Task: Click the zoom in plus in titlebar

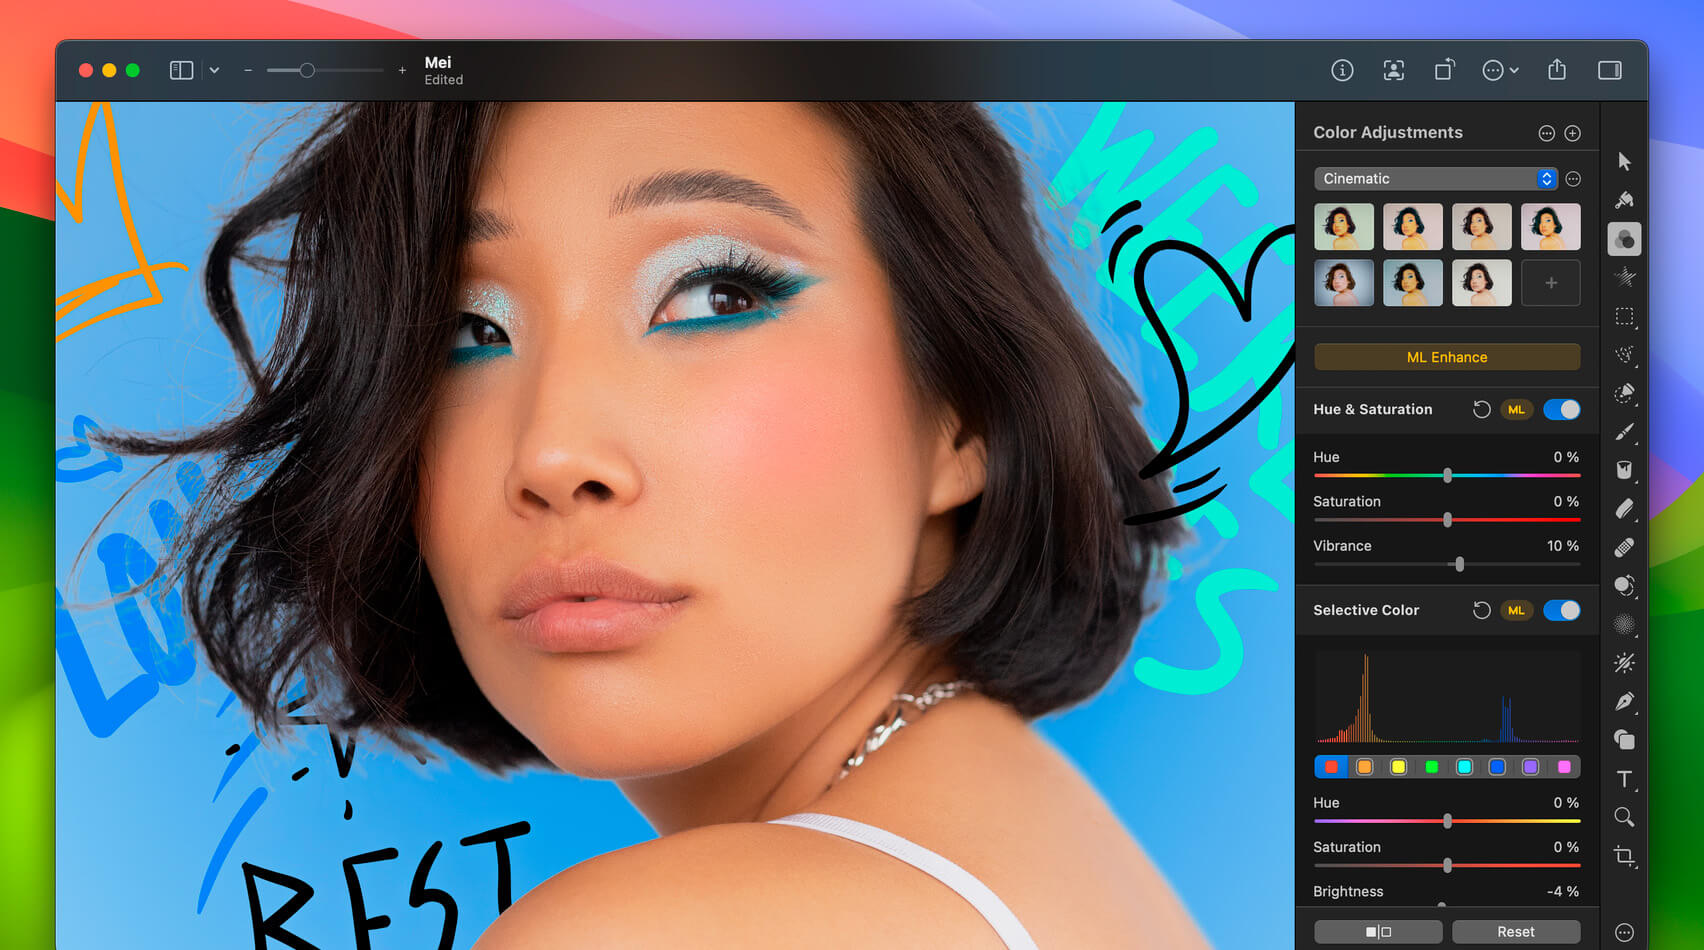Action: click(x=402, y=70)
